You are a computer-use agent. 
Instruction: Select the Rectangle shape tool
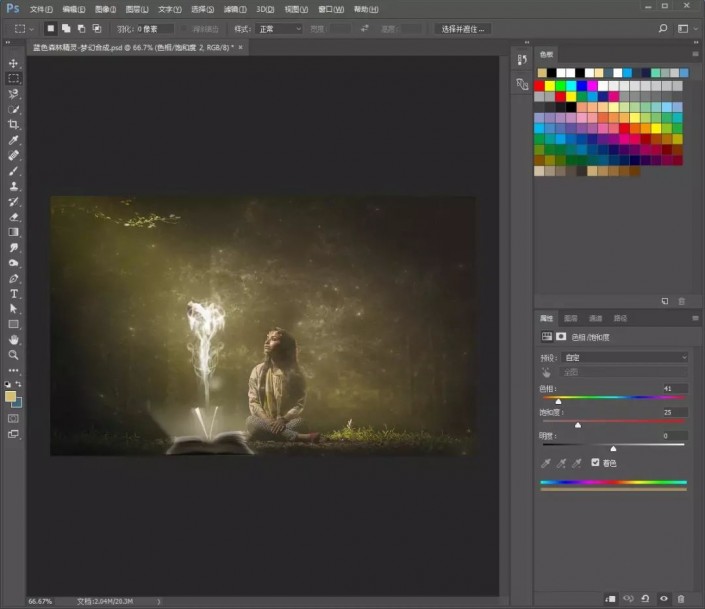coord(13,324)
